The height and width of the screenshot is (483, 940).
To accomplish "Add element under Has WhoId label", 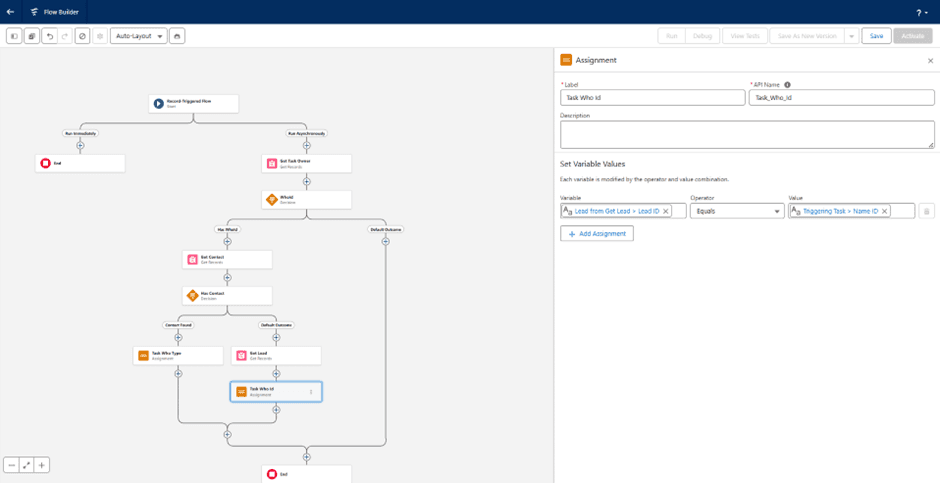I will click(x=227, y=242).
